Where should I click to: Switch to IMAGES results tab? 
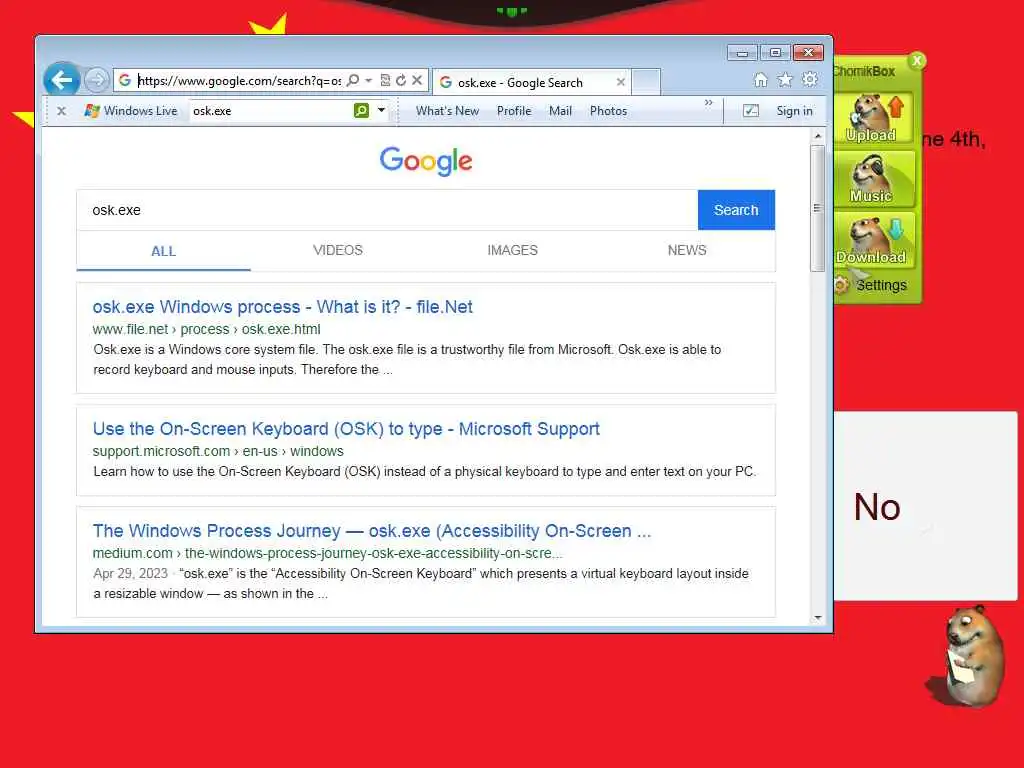tap(512, 251)
